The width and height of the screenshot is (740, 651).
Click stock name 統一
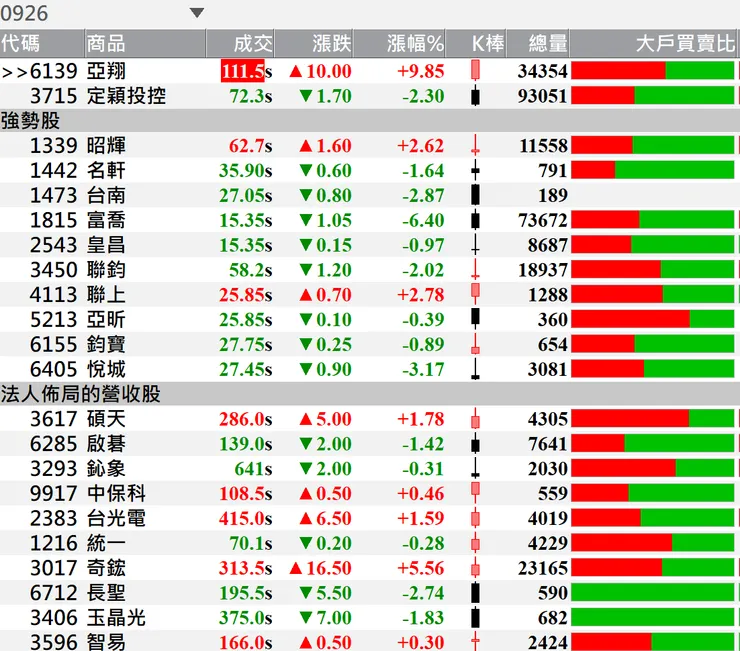(106, 543)
